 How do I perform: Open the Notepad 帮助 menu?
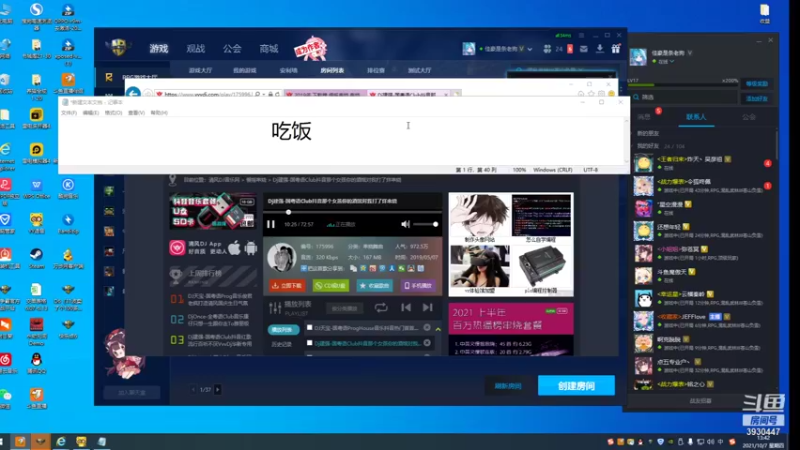click(159, 113)
